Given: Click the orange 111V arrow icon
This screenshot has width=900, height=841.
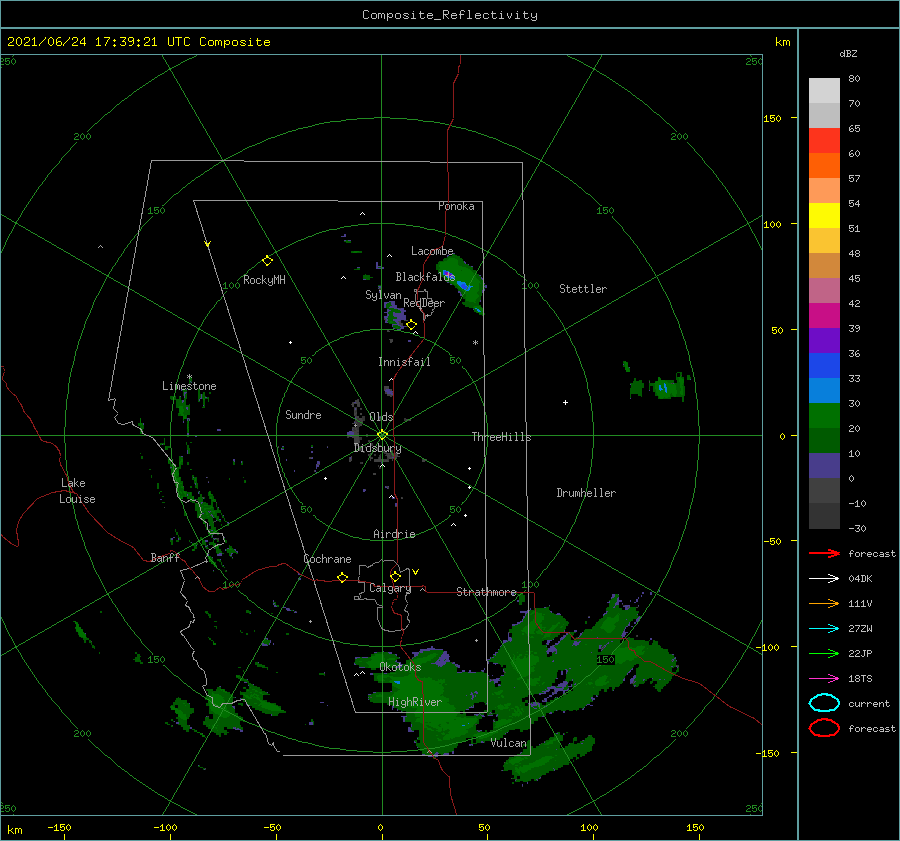Looking at the screenshot, I should [824, 603].
